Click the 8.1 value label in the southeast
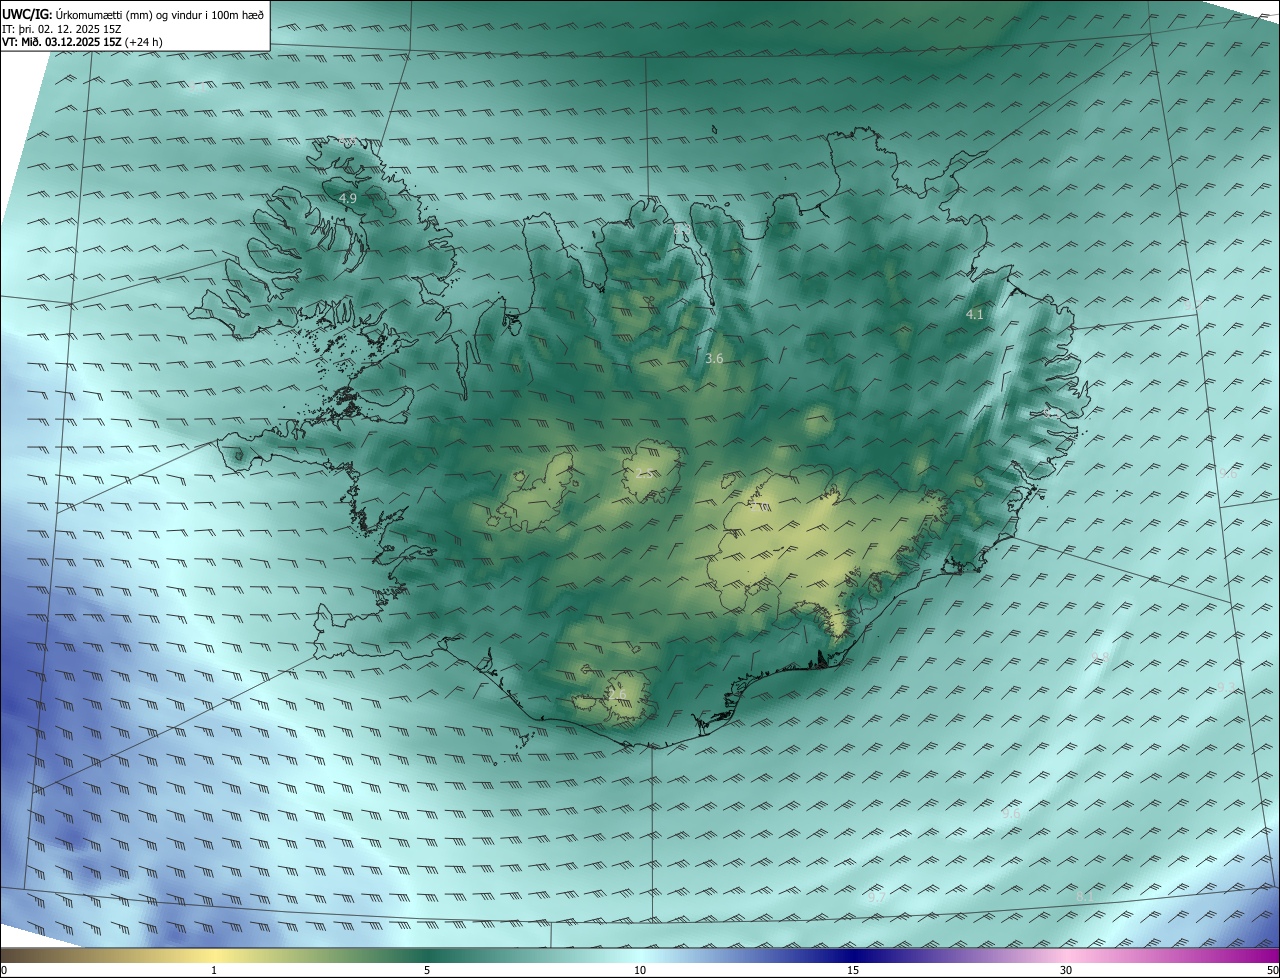1280x978 pixels. [1084, 897]
